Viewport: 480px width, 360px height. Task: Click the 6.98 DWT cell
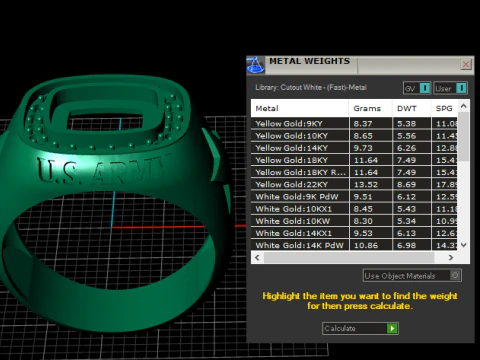412,245
